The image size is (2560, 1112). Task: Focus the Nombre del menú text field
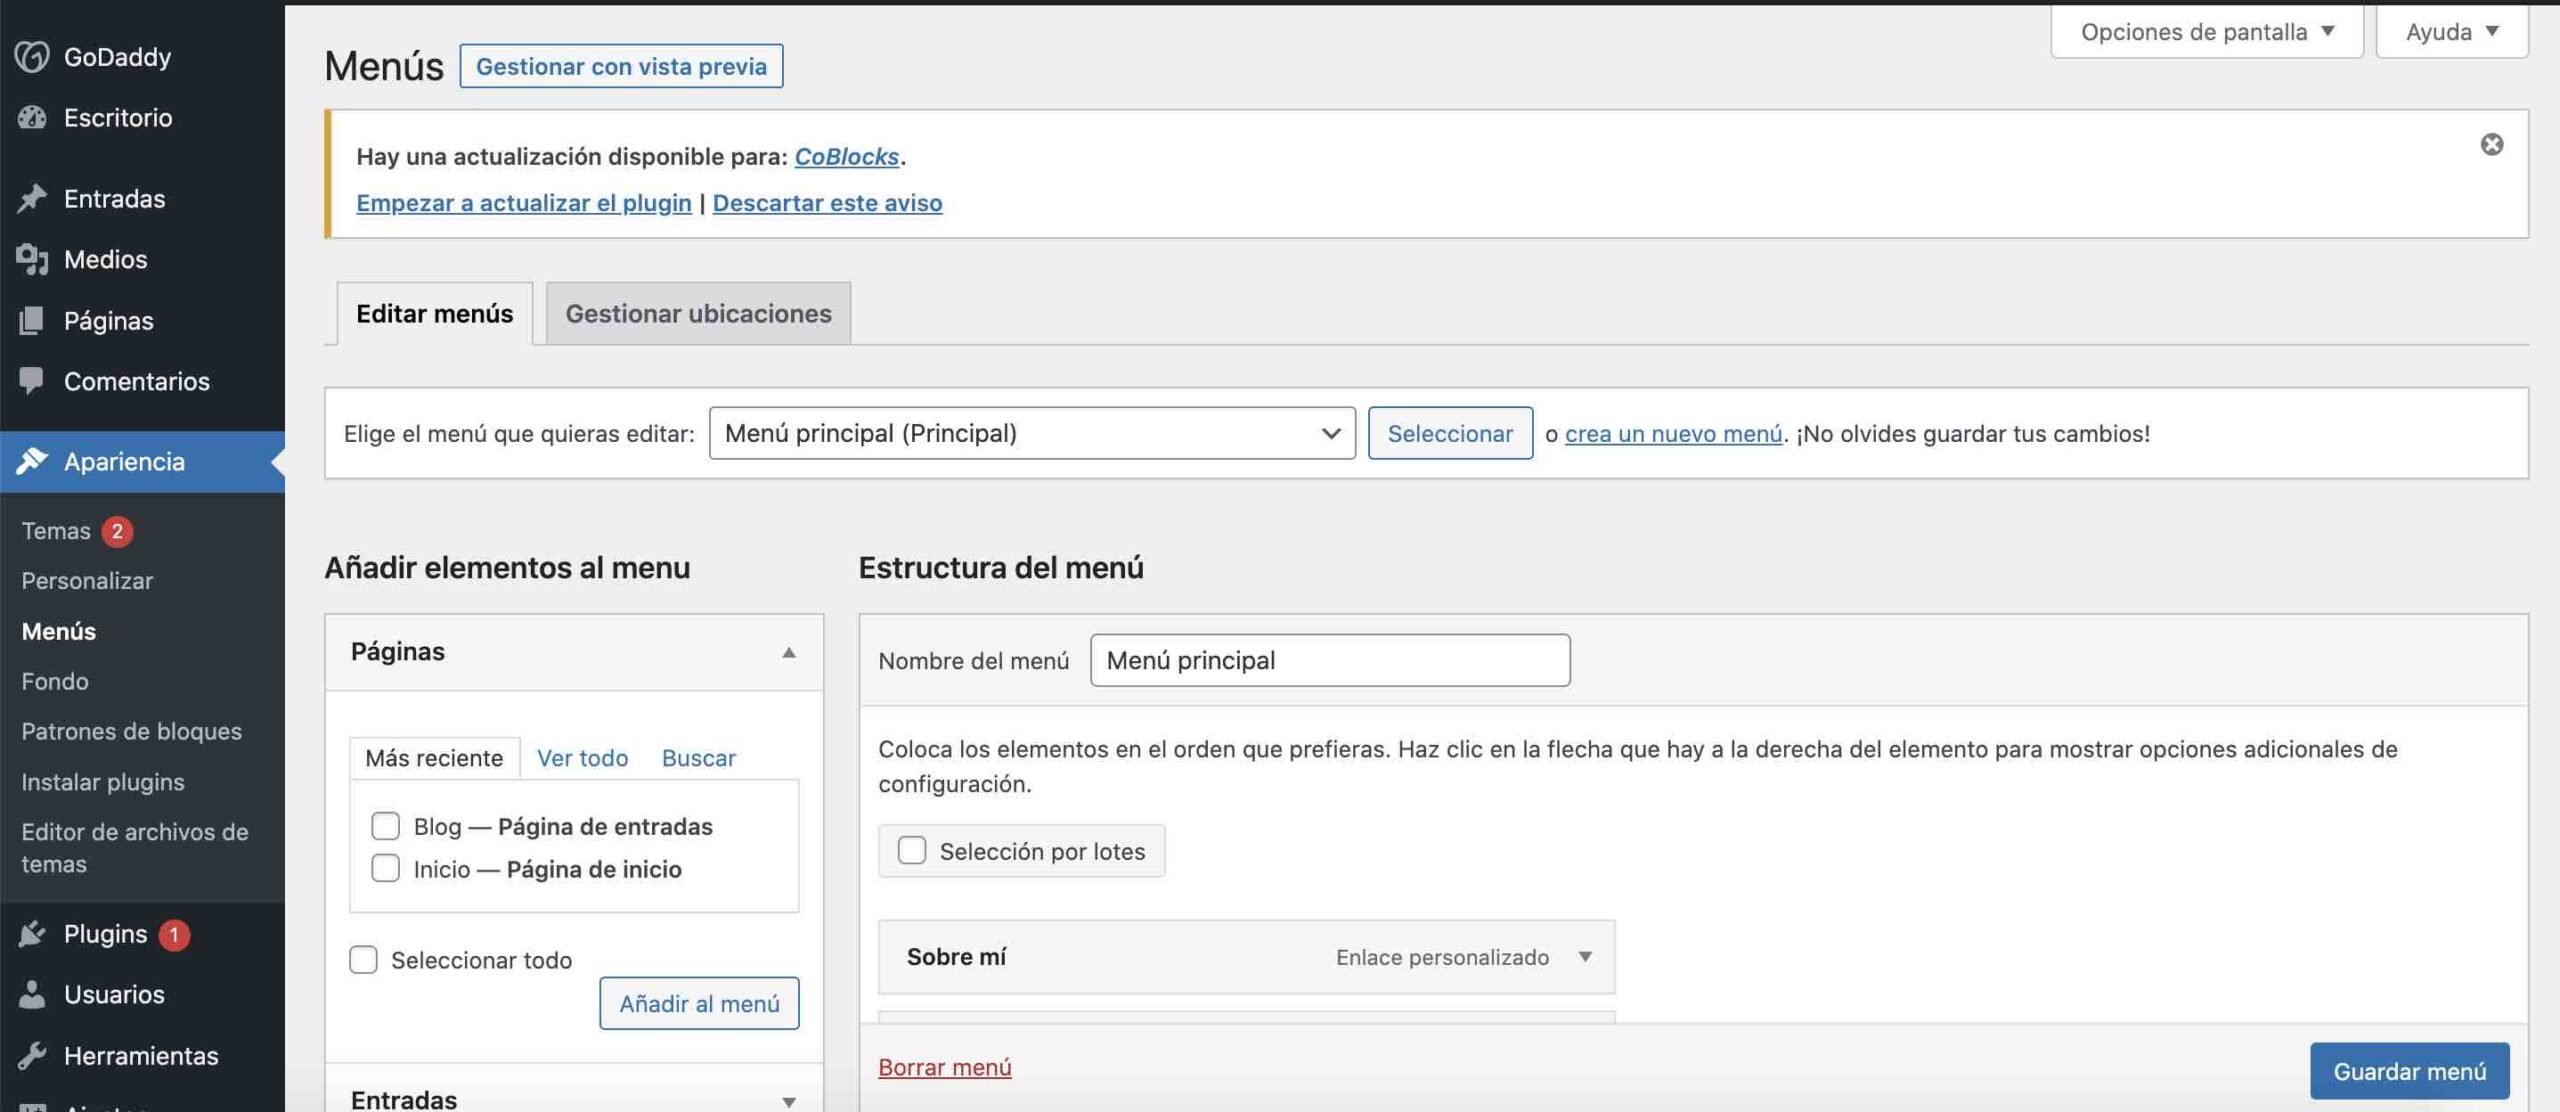[1330, 660]
